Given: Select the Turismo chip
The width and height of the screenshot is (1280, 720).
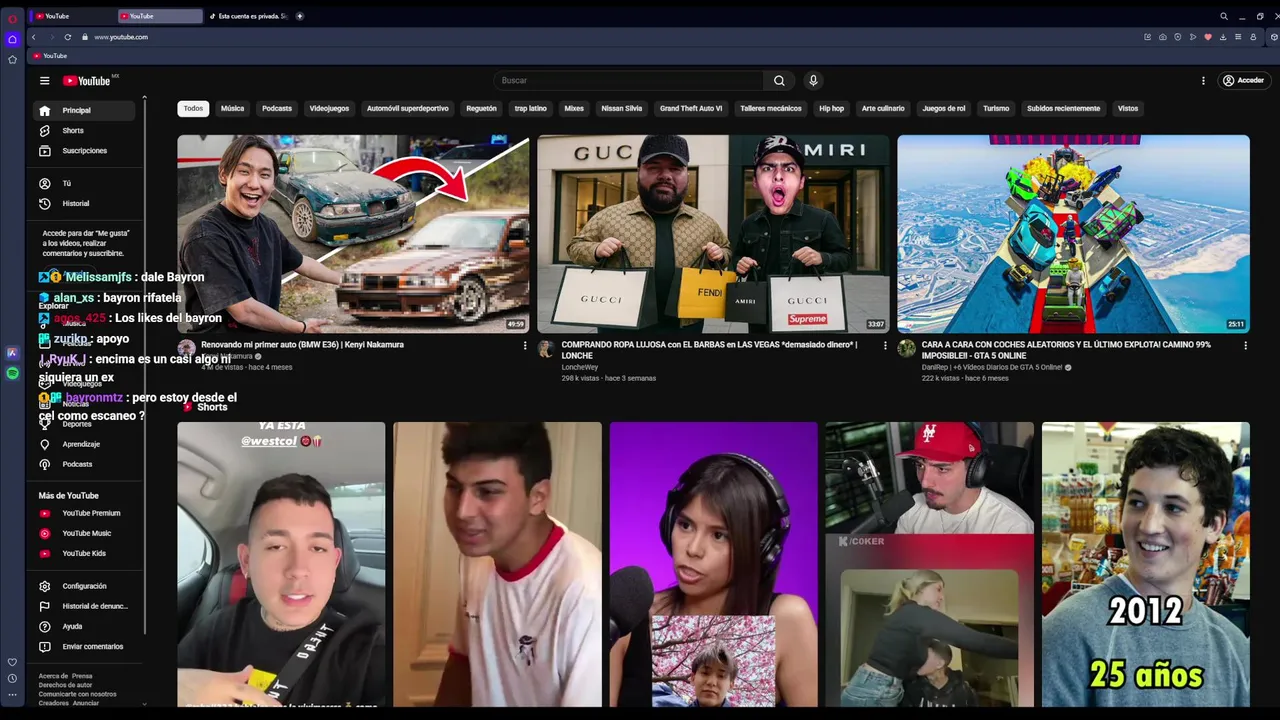Looking at the screenshot, I should point(996,109).
